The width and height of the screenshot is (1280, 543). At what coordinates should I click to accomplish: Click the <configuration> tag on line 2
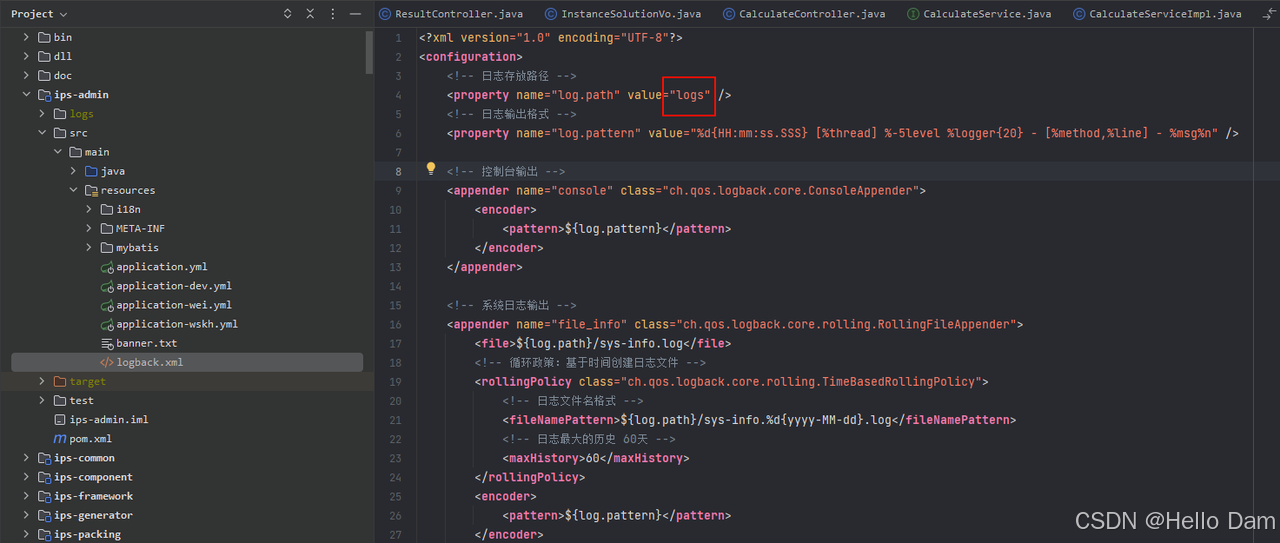click(x=471, y=57)
